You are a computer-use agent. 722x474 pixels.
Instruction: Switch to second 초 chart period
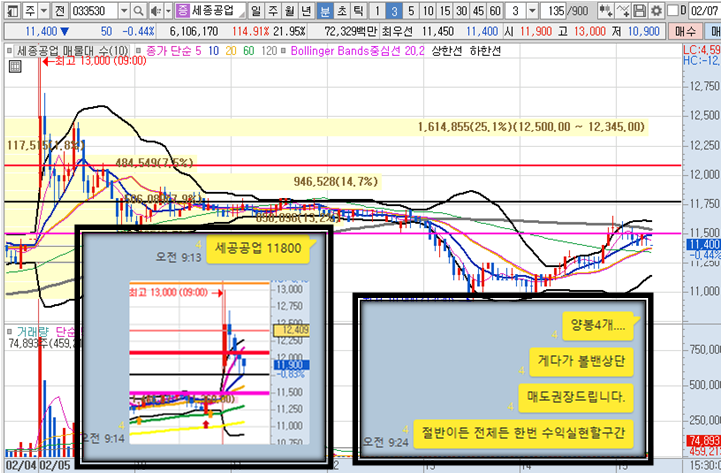tap(342, 10)
